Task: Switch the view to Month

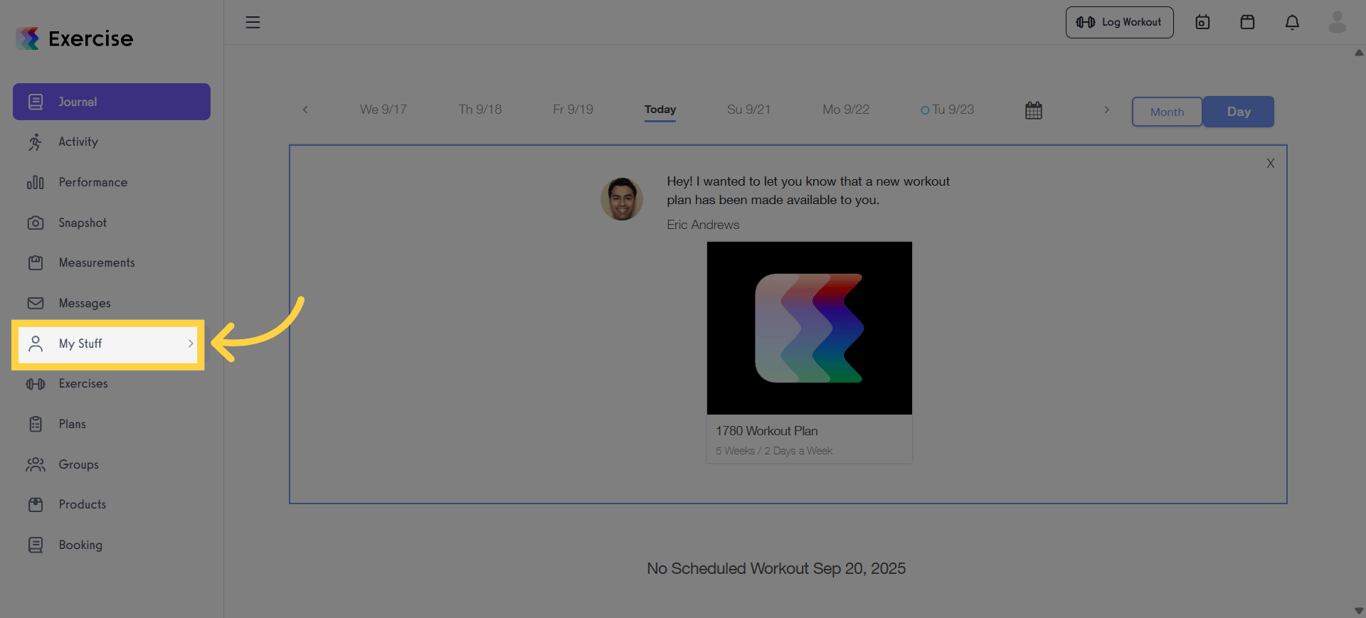Action: pos(1167,111)
